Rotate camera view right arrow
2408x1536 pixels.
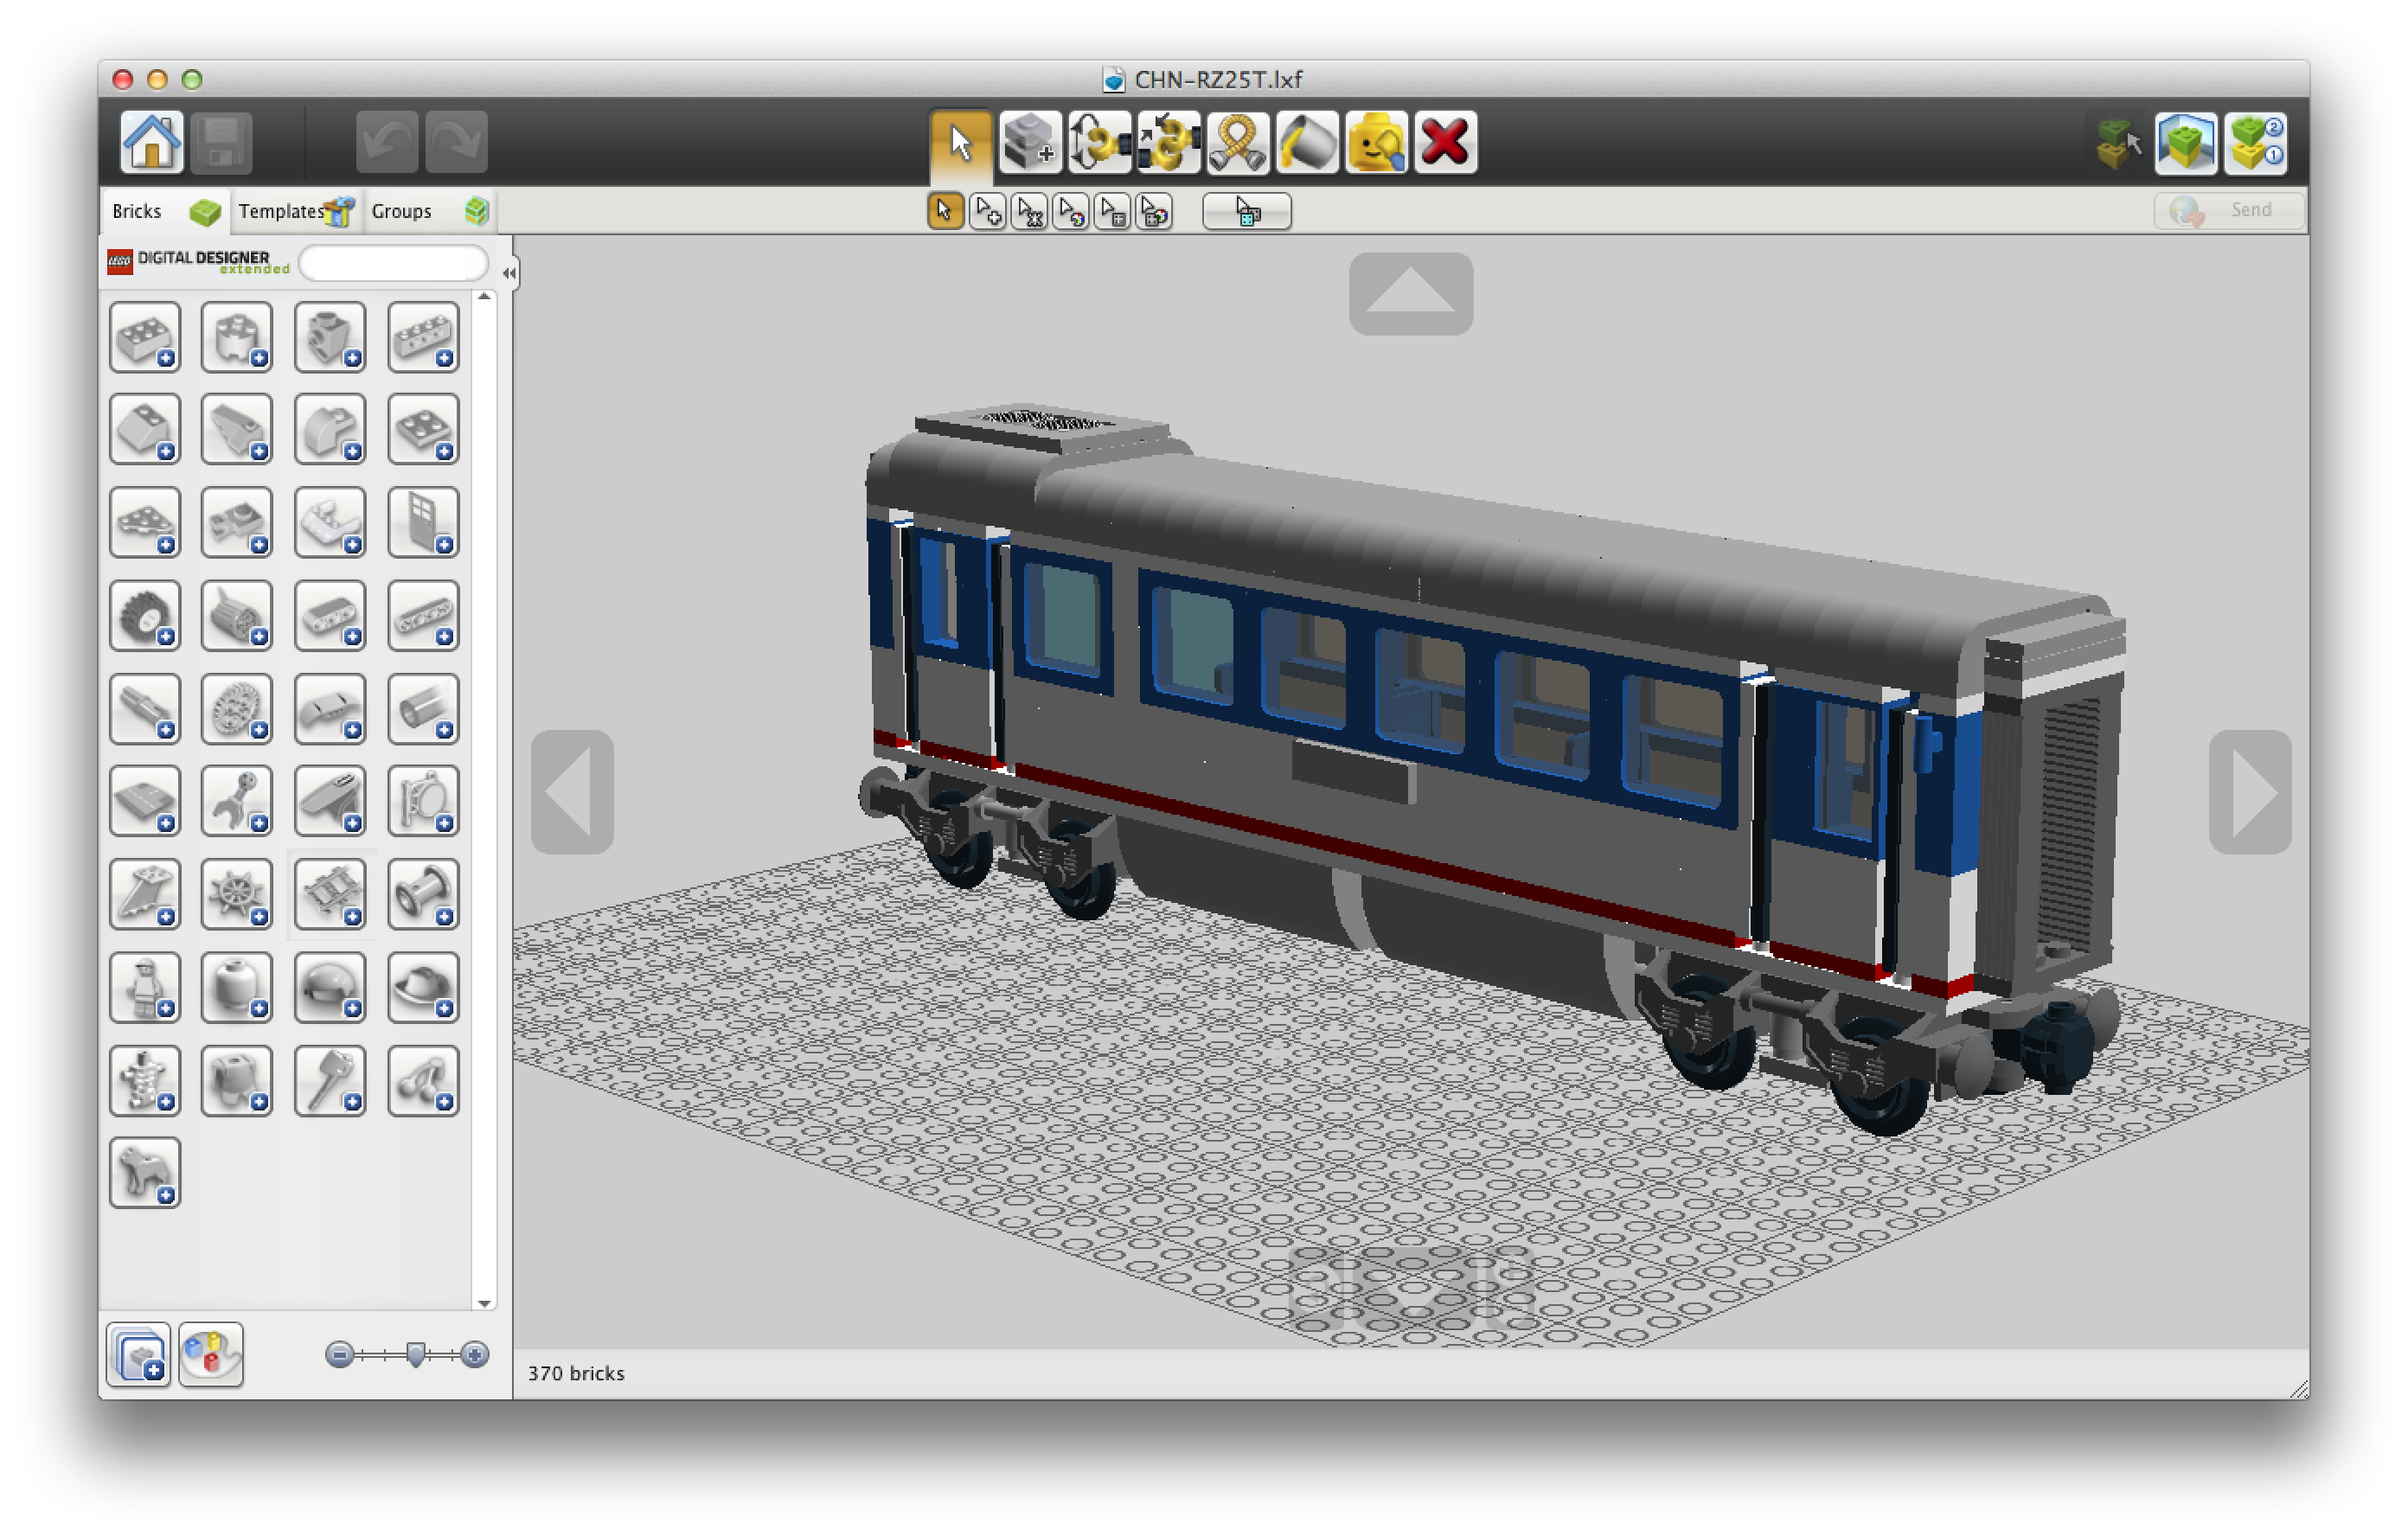point(2250,792)
